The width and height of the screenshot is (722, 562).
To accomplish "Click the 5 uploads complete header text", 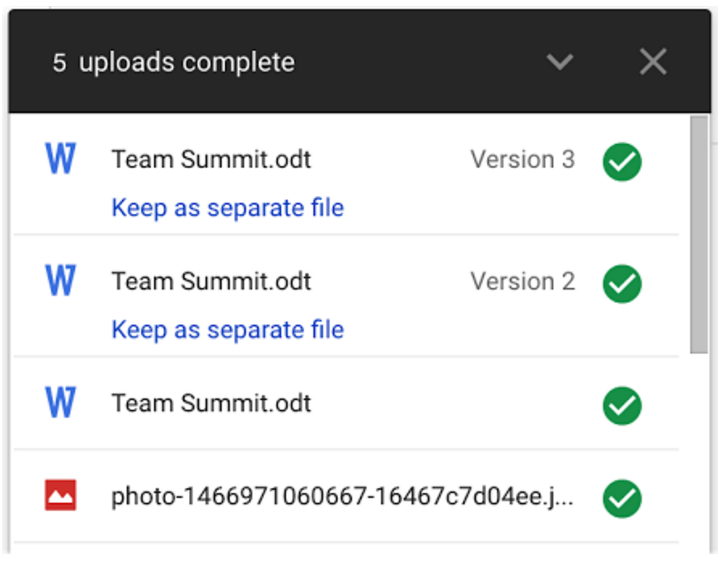I will tap(174, 63).
